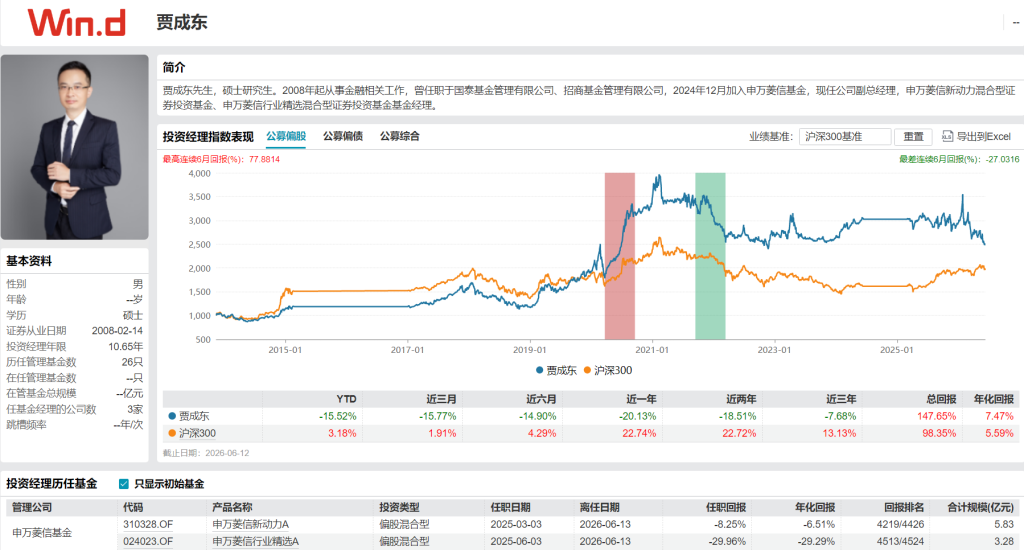Click 导出到Excel link
The image size is (1024, 550).
[984, 137]
